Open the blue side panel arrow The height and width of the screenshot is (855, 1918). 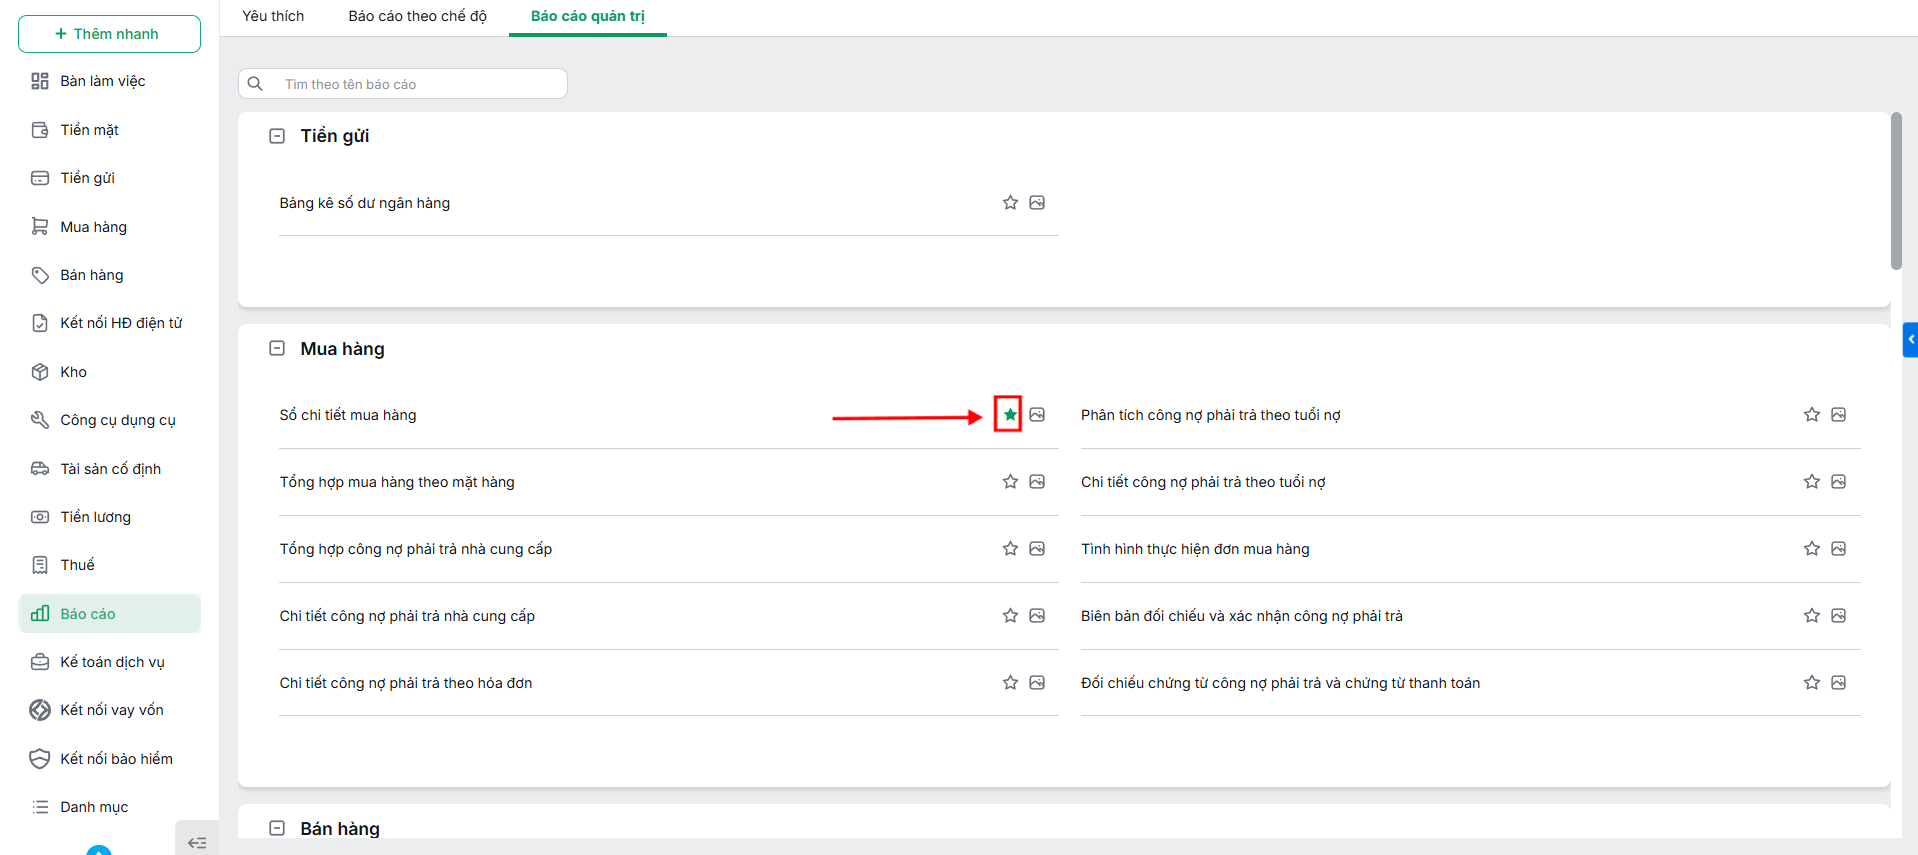coord(1910,340)
